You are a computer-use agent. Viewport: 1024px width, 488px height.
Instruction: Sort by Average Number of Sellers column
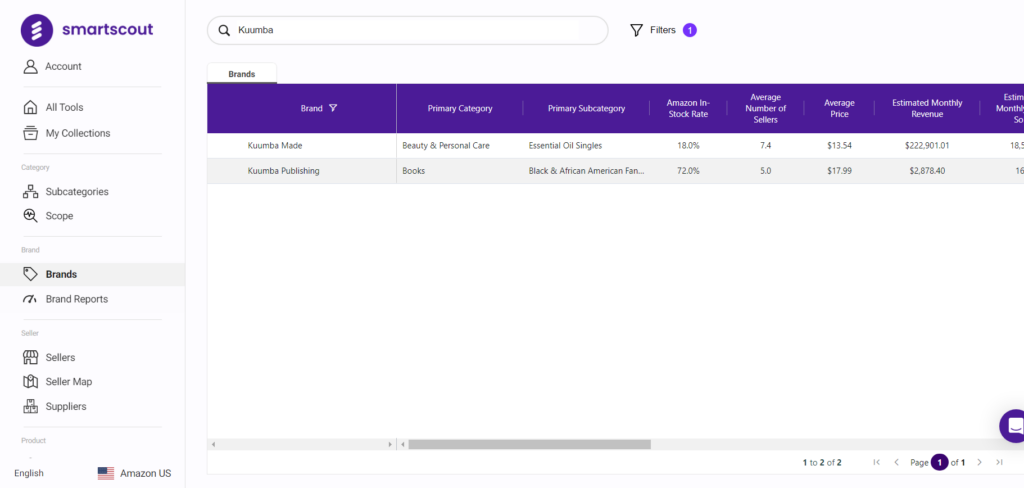(765, 108)
